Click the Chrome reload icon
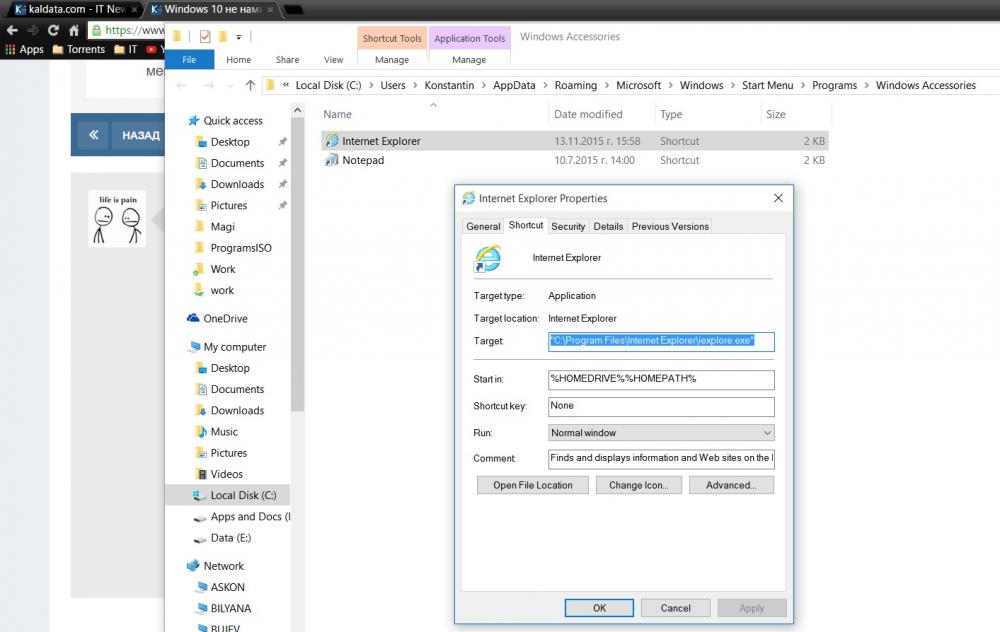Image resolution: width=1000 pixels, height=632 pixels. click(x=54, y=30)
